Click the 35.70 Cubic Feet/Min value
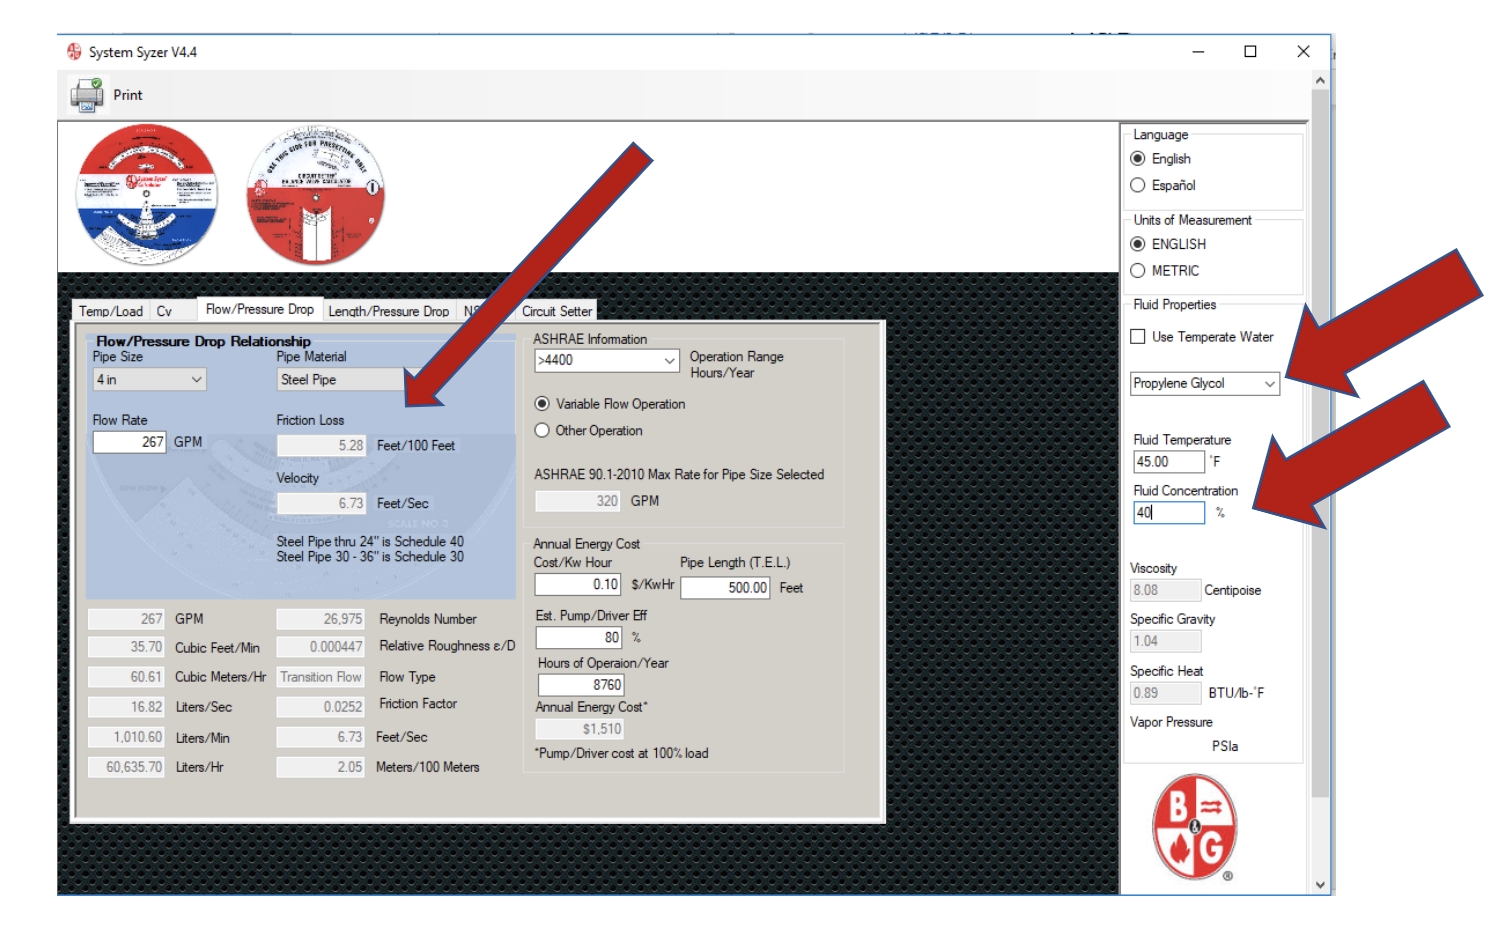The width and height of the screenshot is (1498, 938). (x=126, y=647)
